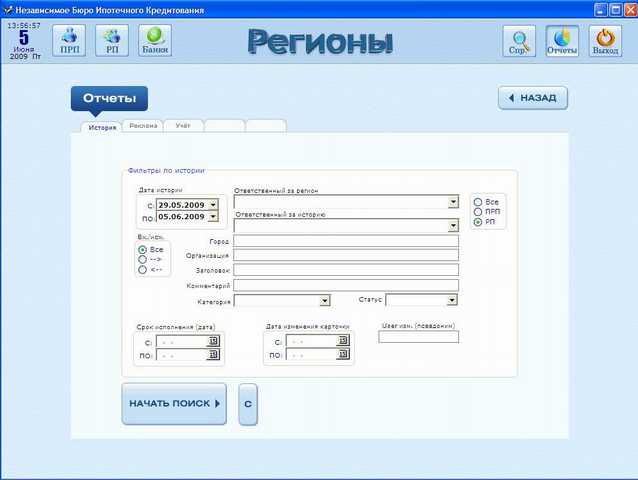Click the НАЧАТЬ ПОИСК button
Image resolution: width=638 pixels, height=480 pixels.
(174, 404)
